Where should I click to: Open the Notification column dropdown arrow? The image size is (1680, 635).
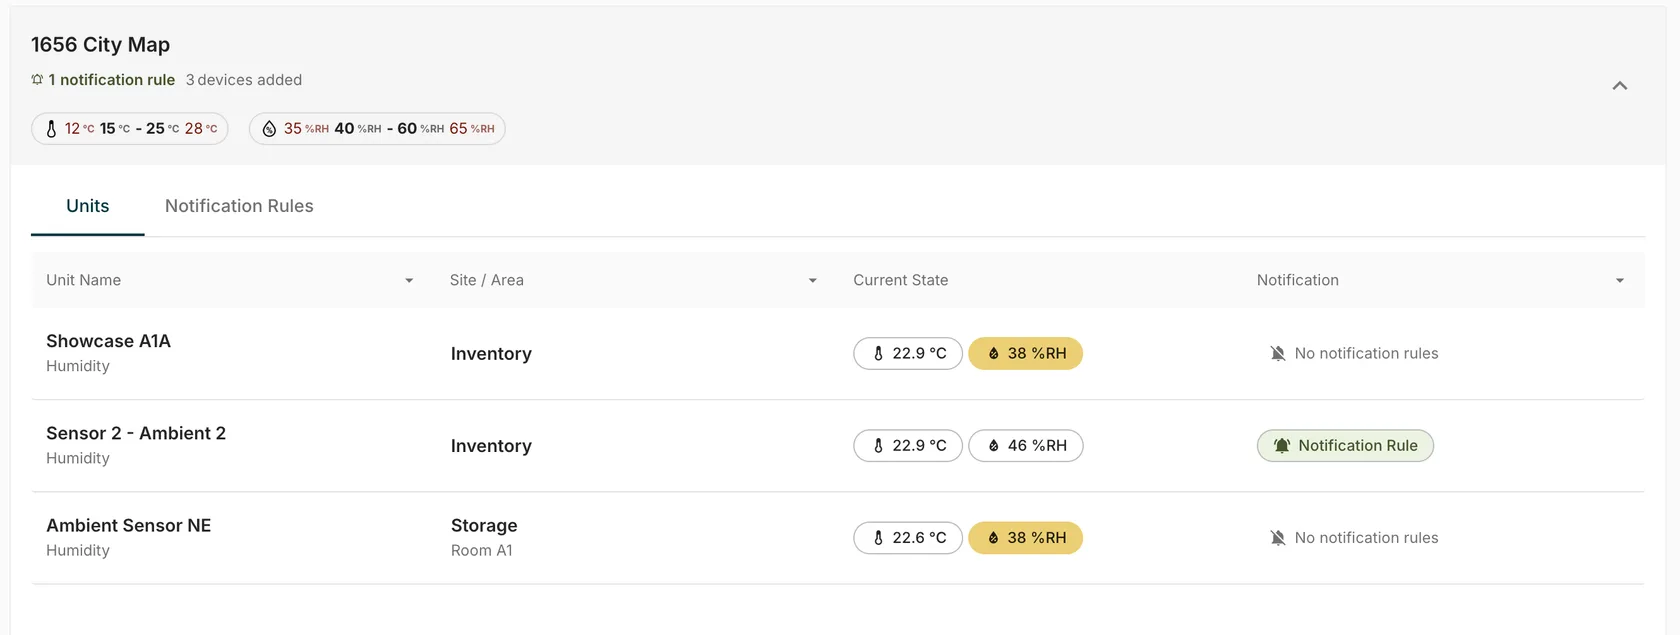pos(1619,281)
